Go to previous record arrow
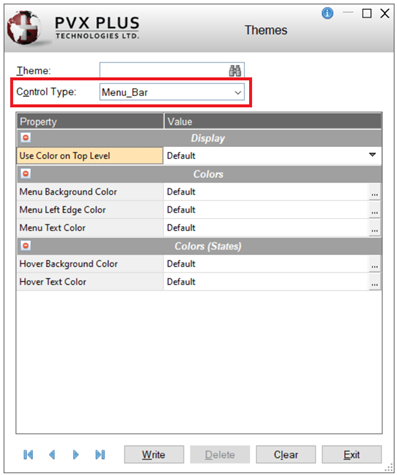This screenshot has height=475, width=397. [52, 454]
